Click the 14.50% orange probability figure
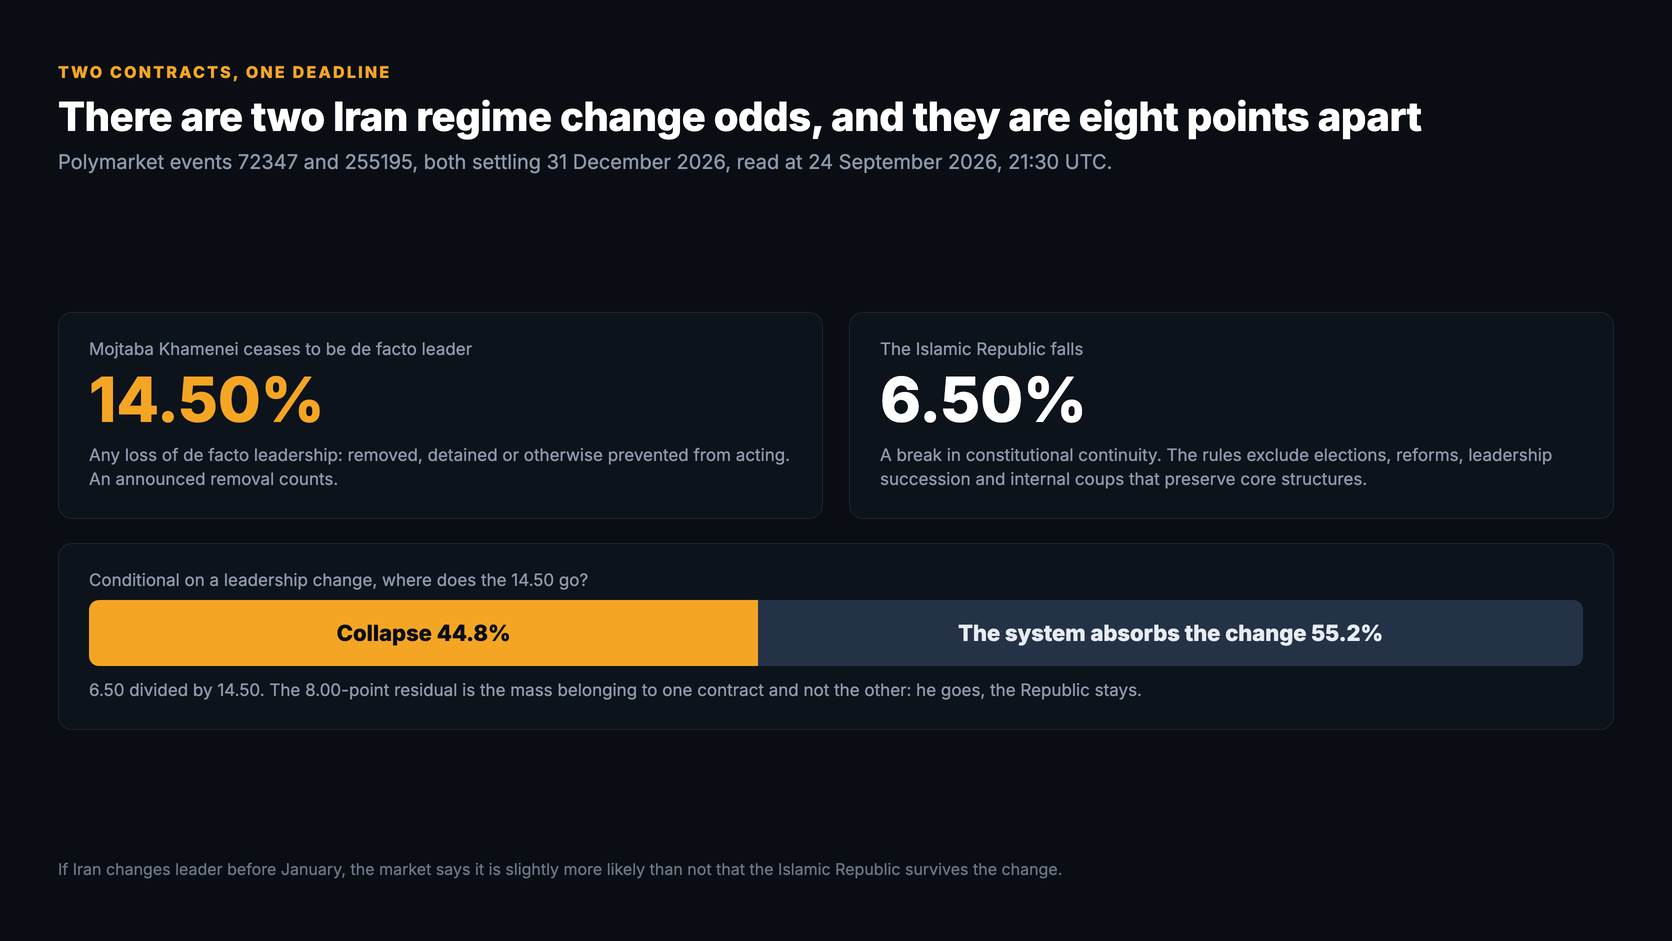 pyautogui.click(x=205, y=400)
